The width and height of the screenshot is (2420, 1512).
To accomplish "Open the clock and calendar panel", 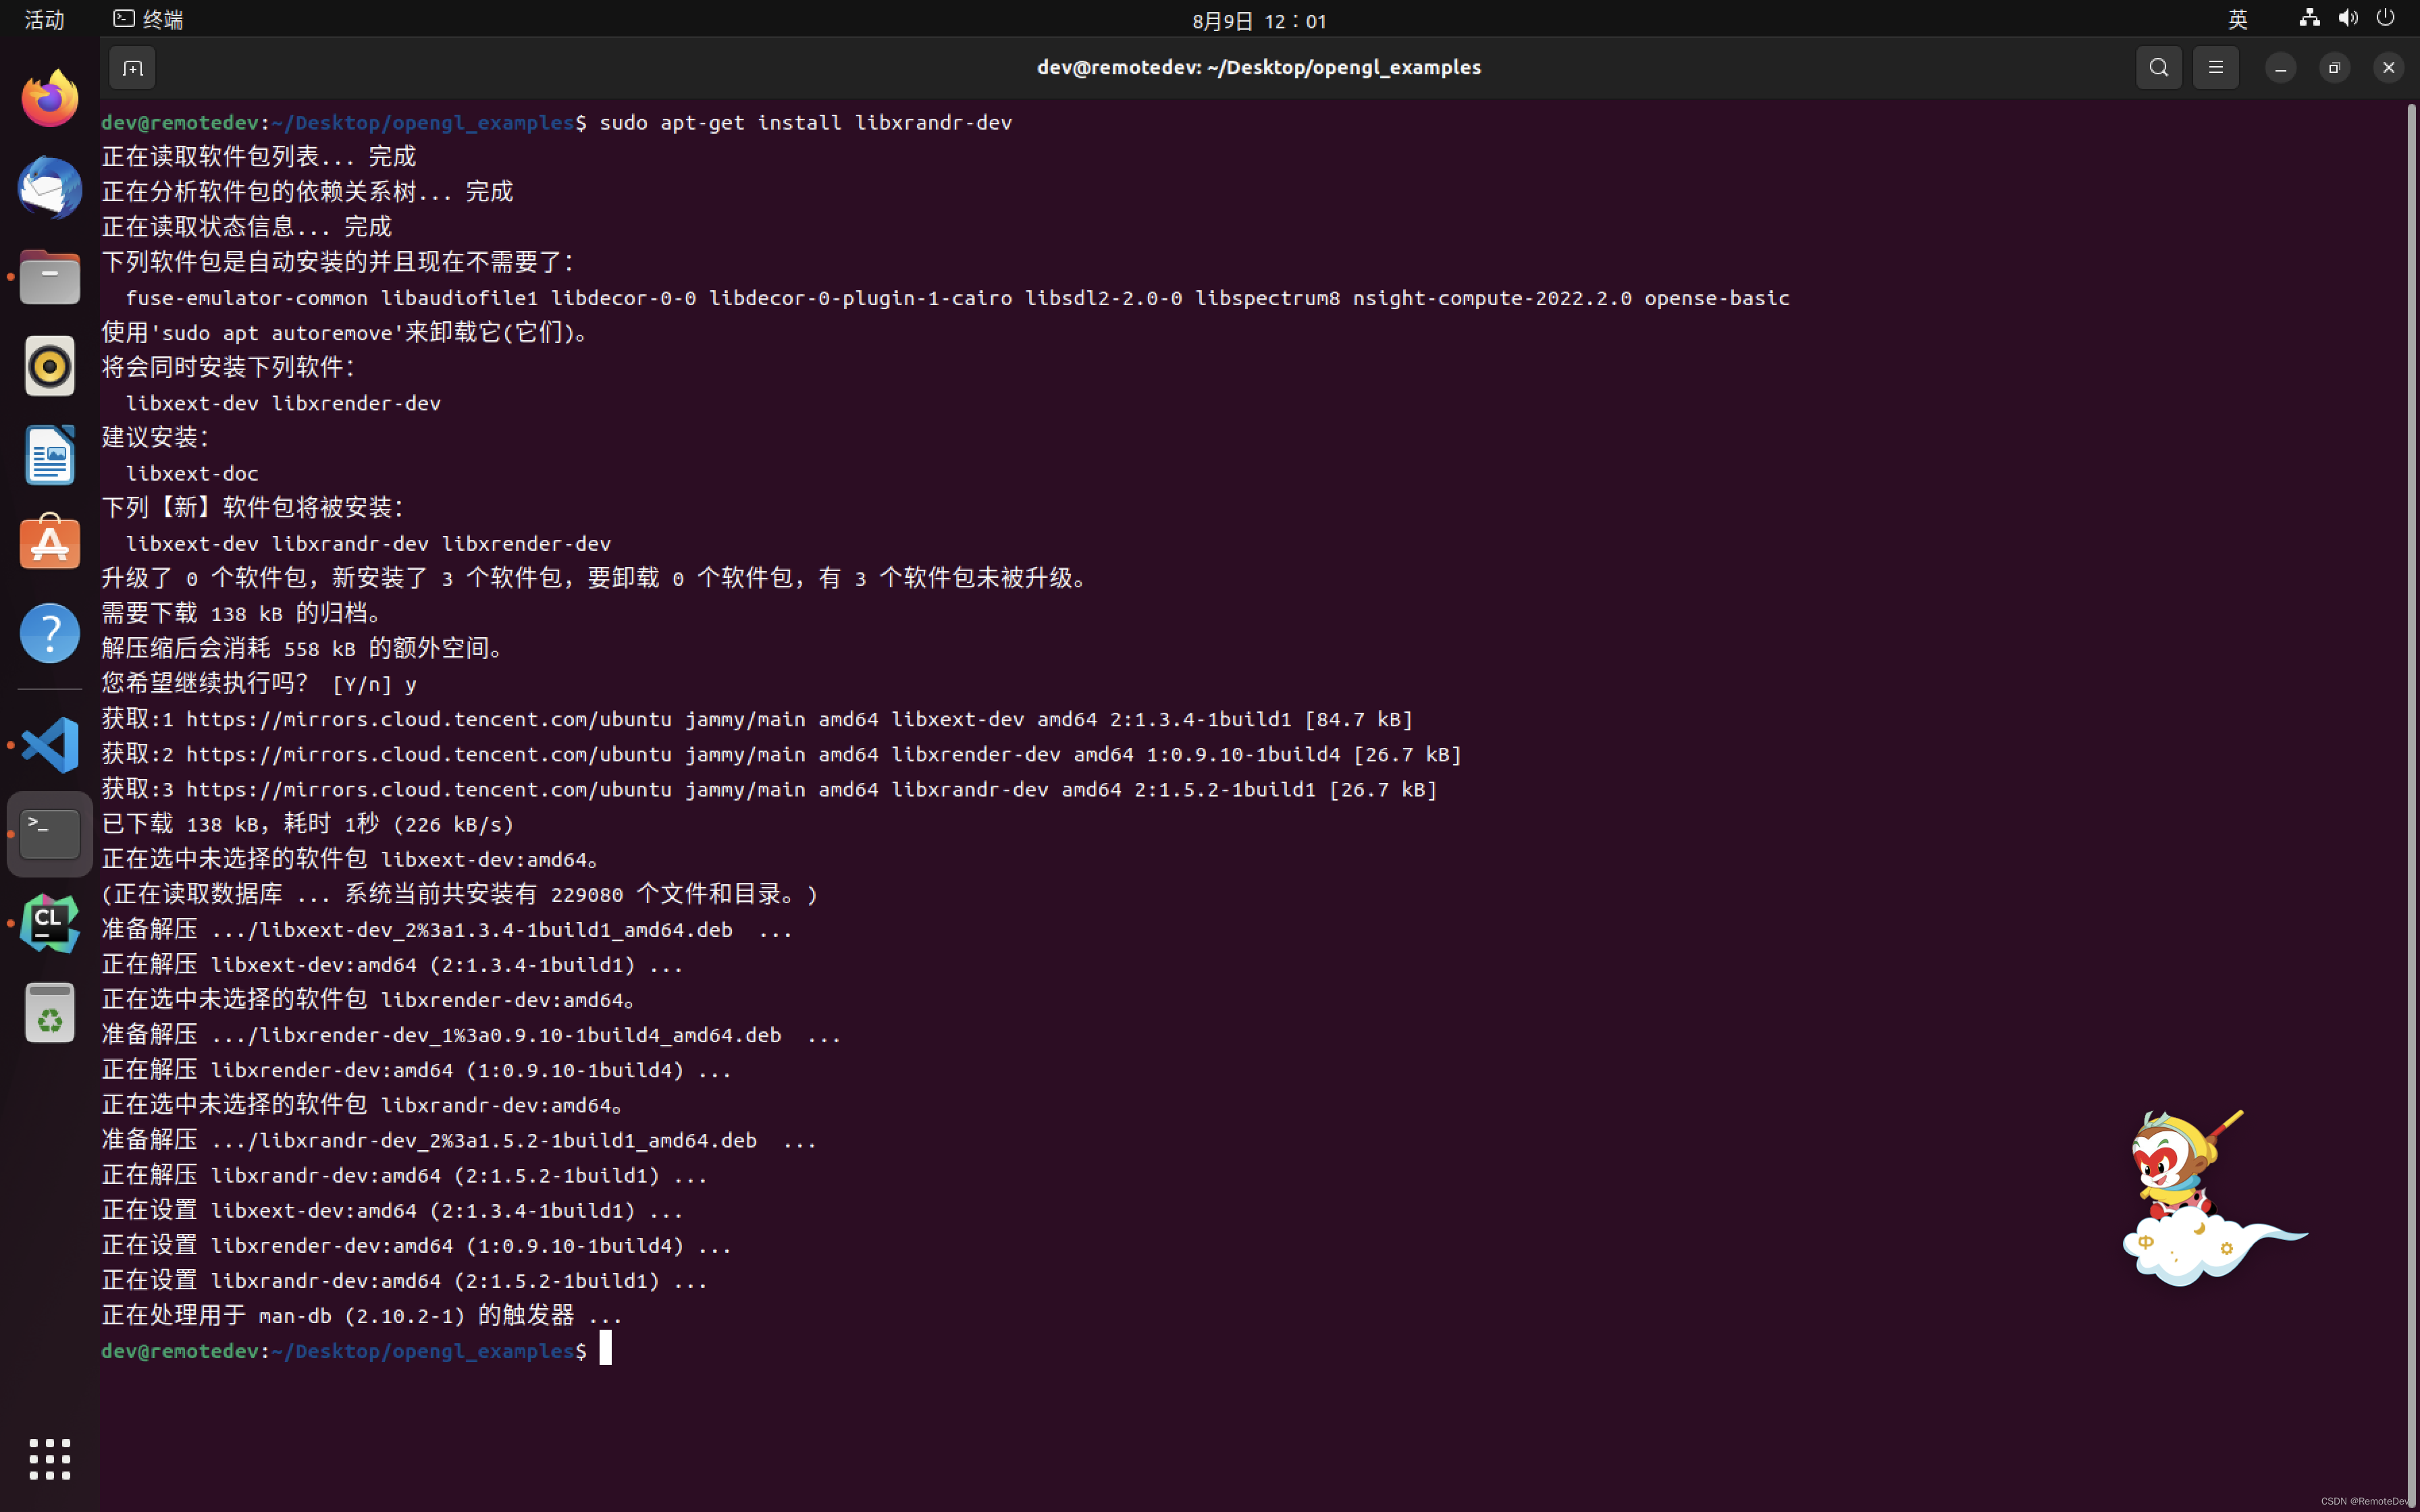I will pos(1259,20).
